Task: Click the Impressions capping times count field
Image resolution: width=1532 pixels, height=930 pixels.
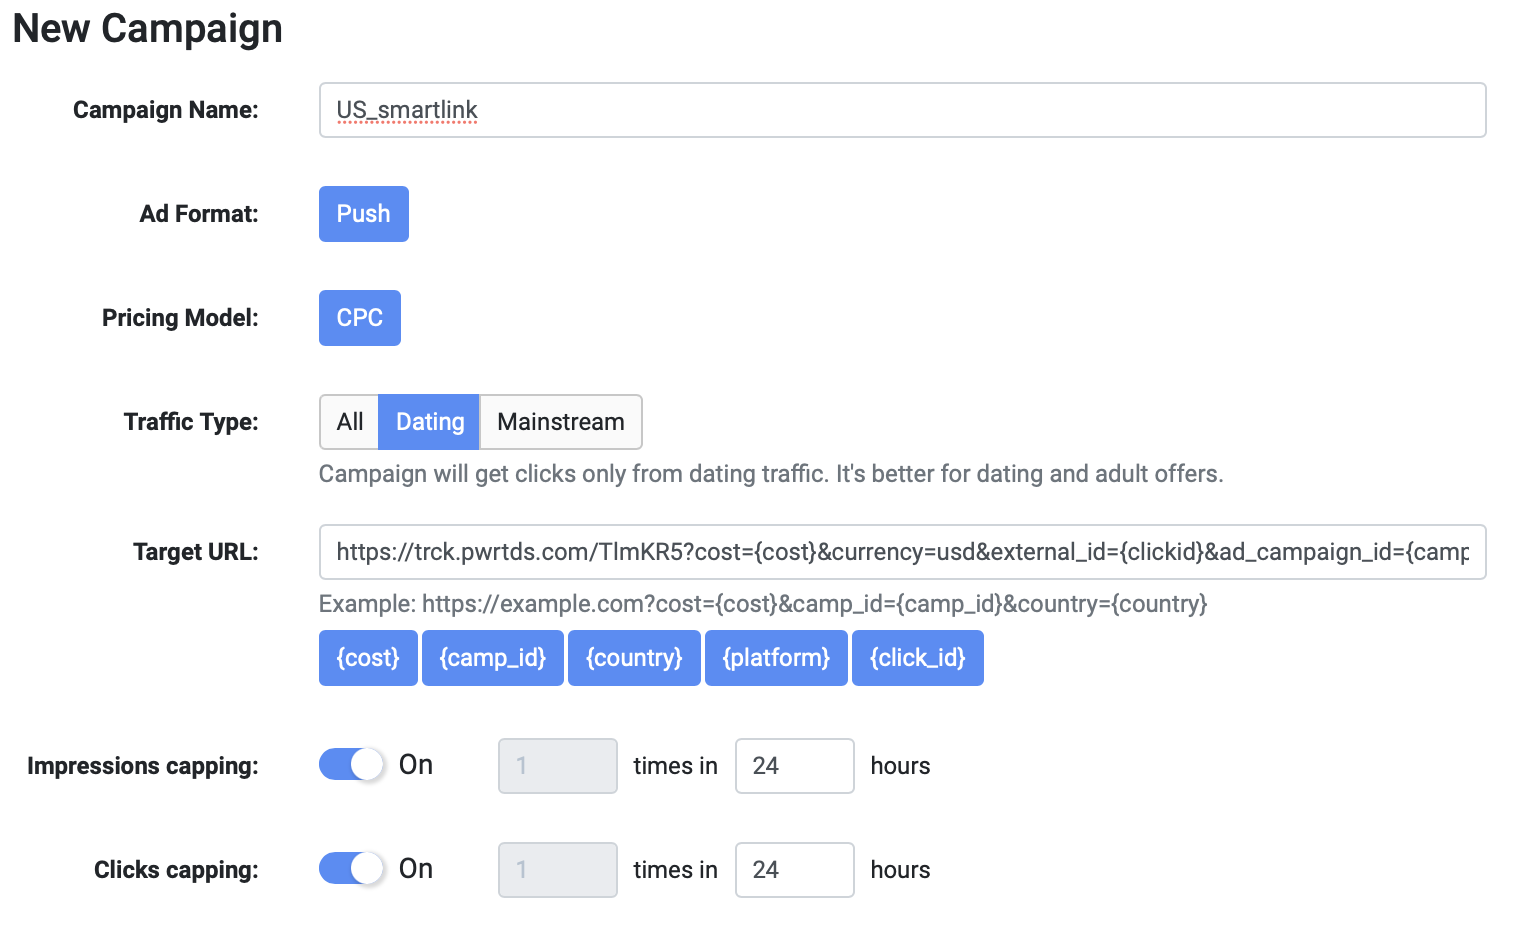Action: (557, 766)
